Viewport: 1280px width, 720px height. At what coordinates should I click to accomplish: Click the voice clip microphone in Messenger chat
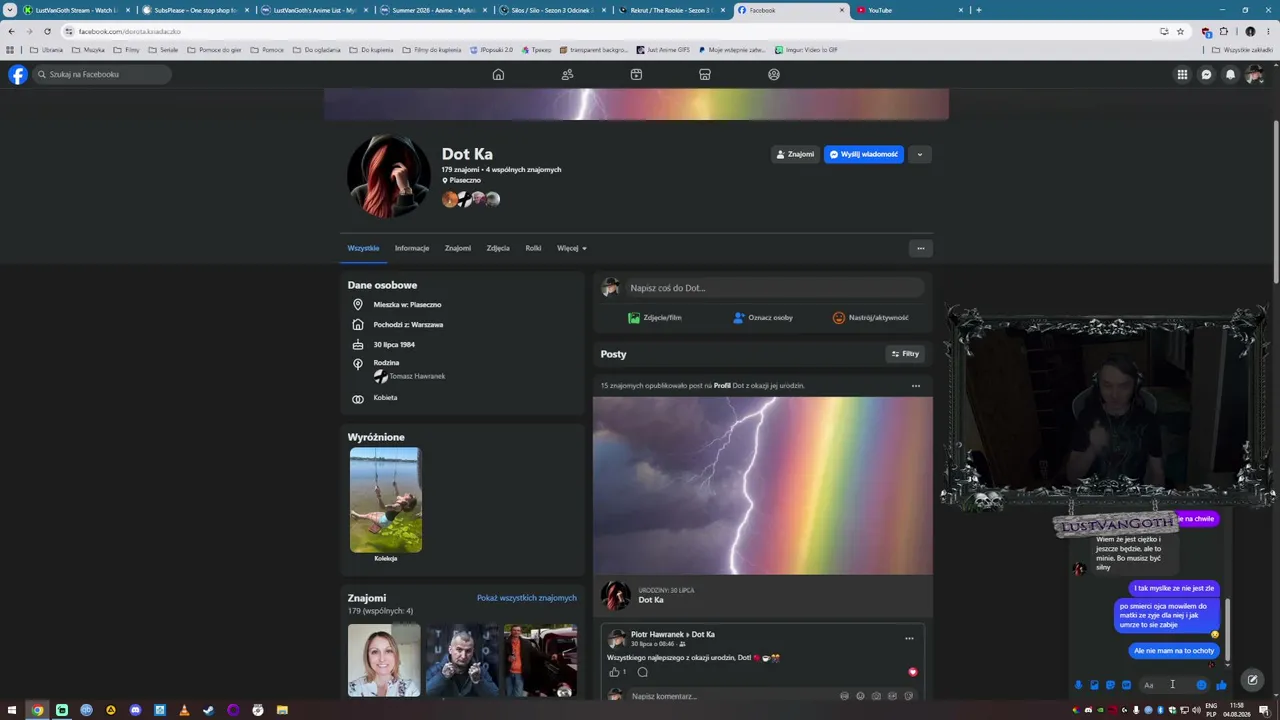click(1078, 685)
